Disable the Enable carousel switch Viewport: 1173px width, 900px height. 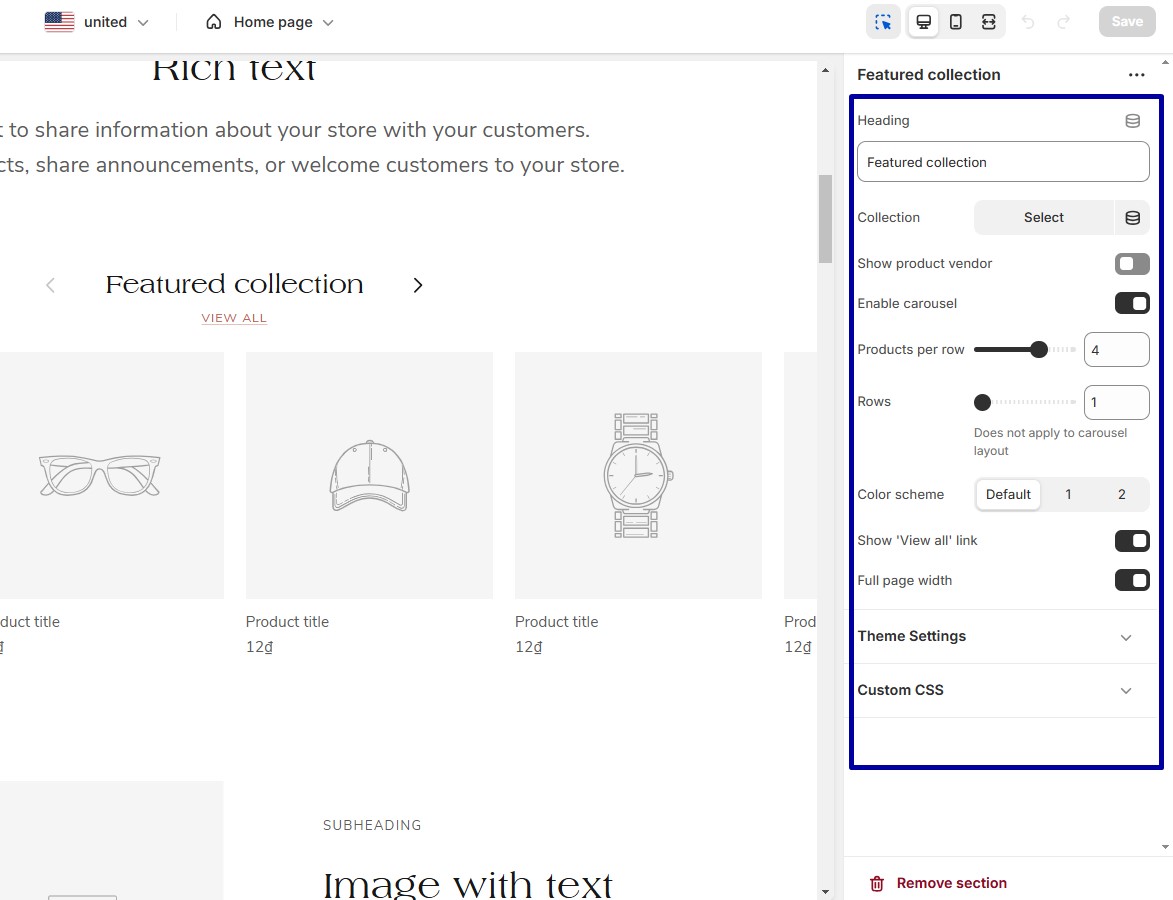(x=1132, y=303)
